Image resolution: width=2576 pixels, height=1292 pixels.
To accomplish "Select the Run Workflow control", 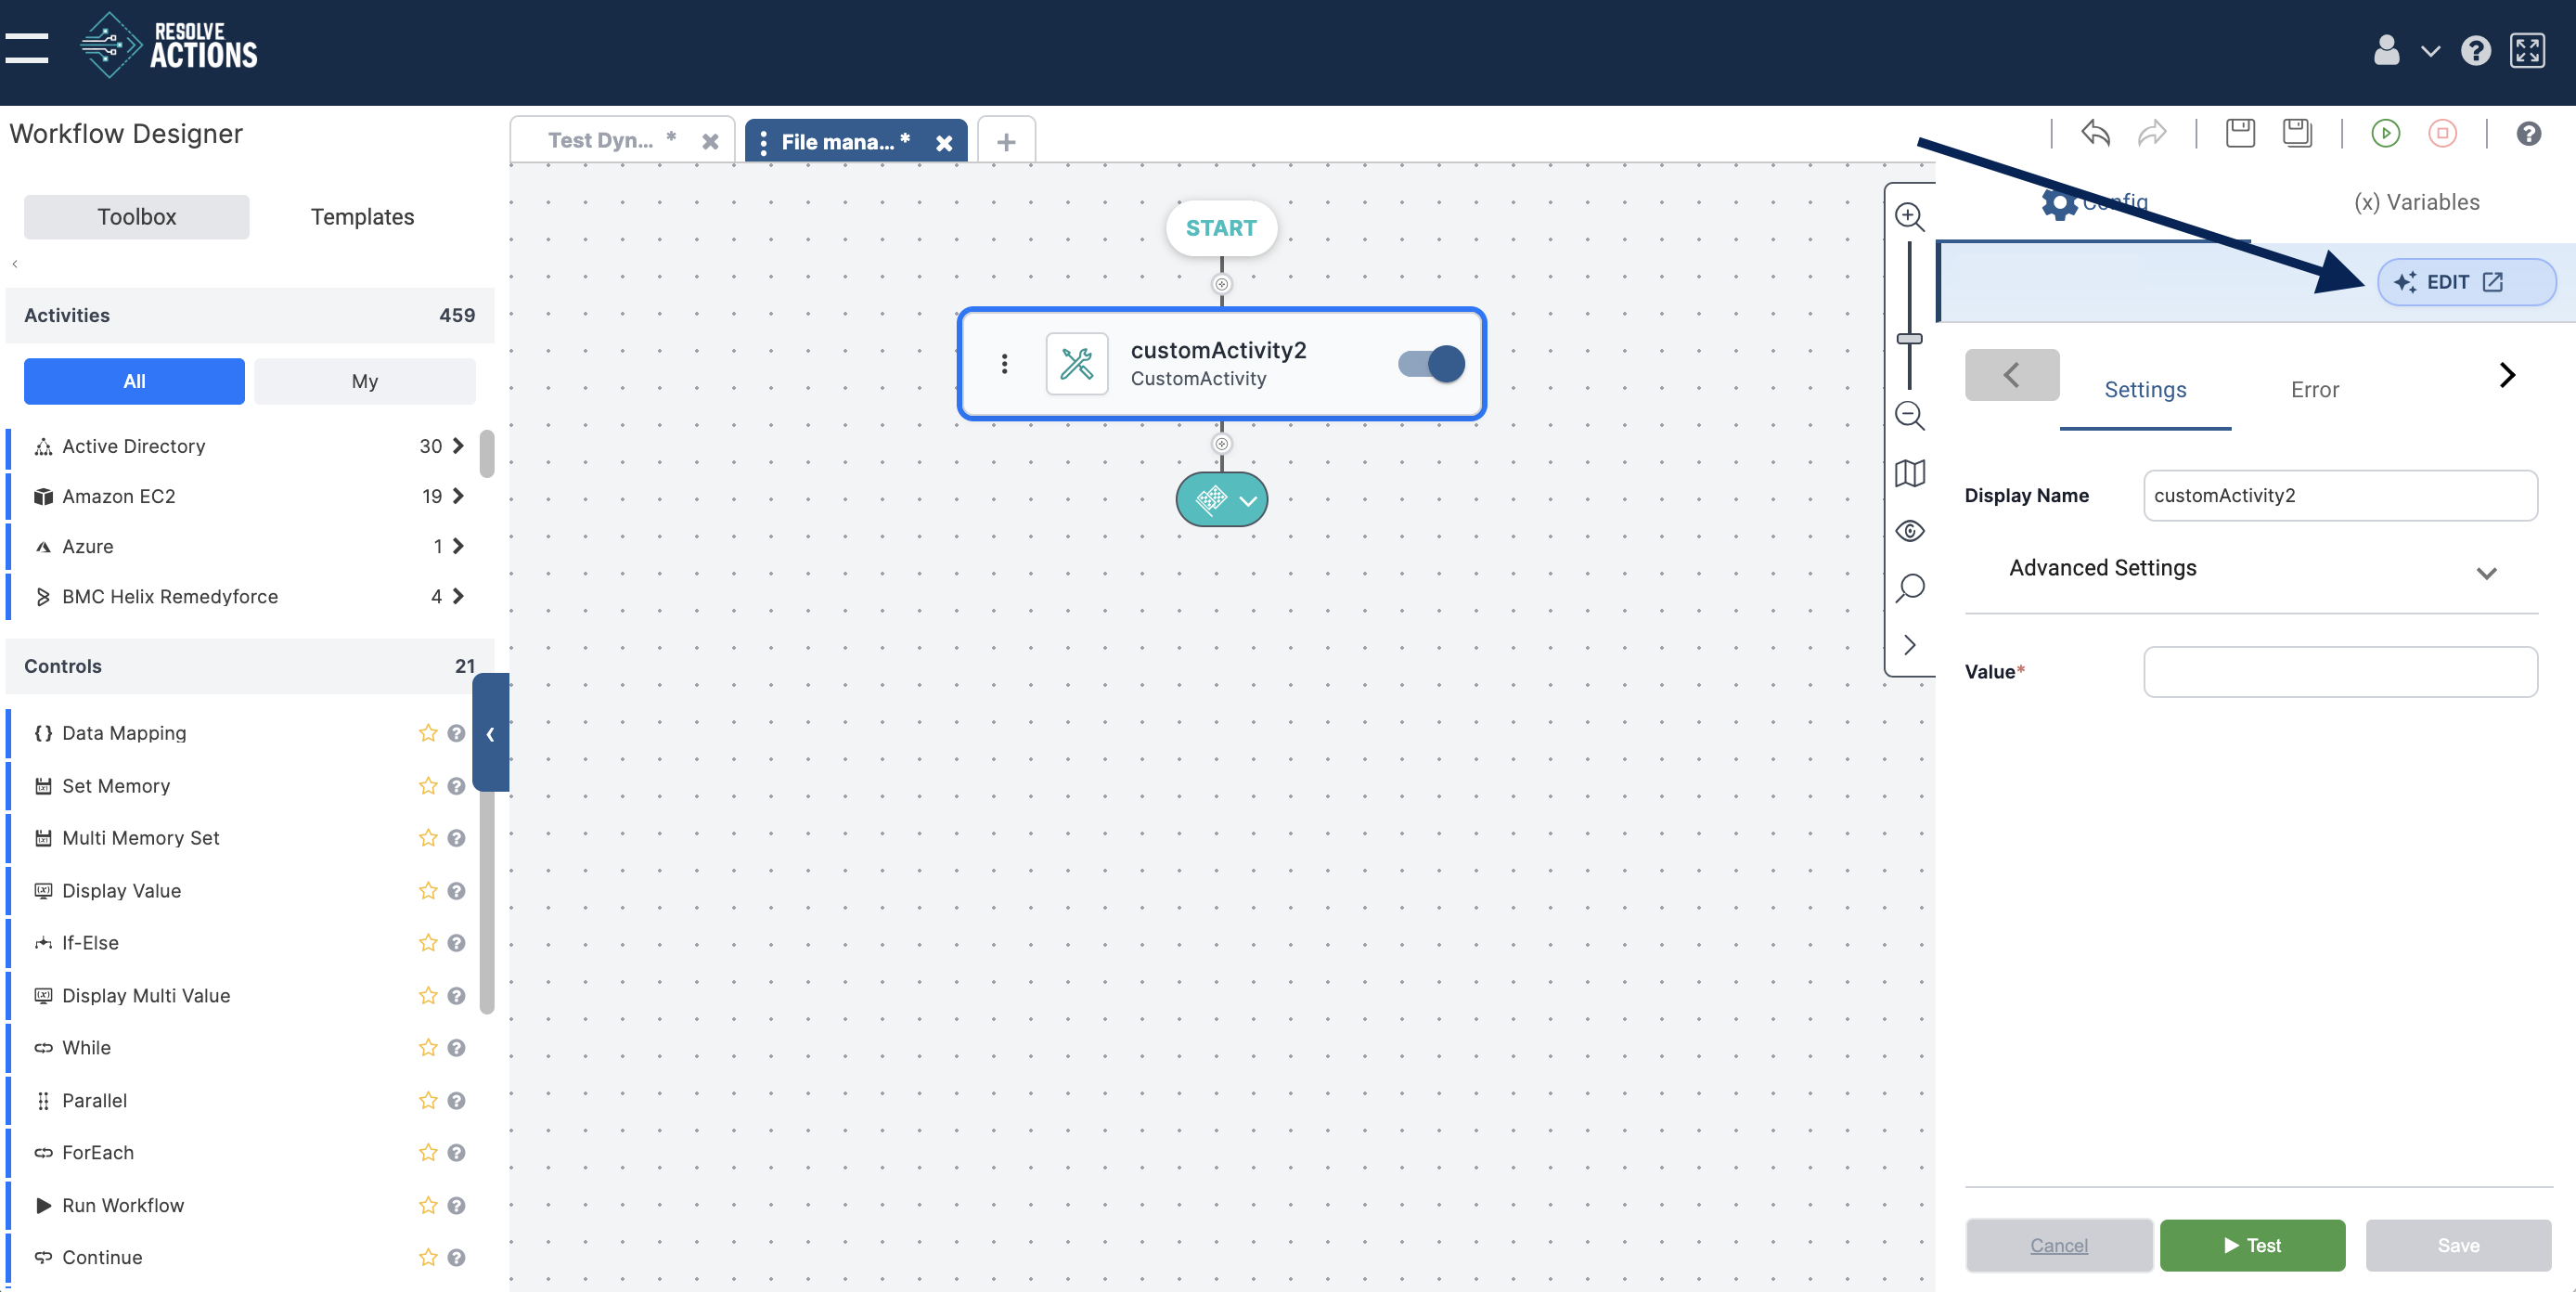I will [122, 1205].
